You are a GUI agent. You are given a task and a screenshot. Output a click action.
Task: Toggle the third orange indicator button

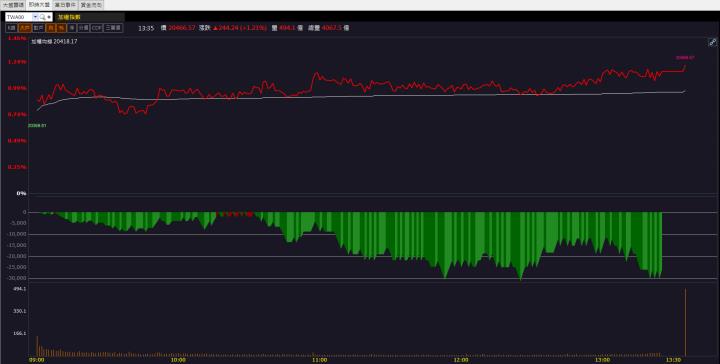61,28
